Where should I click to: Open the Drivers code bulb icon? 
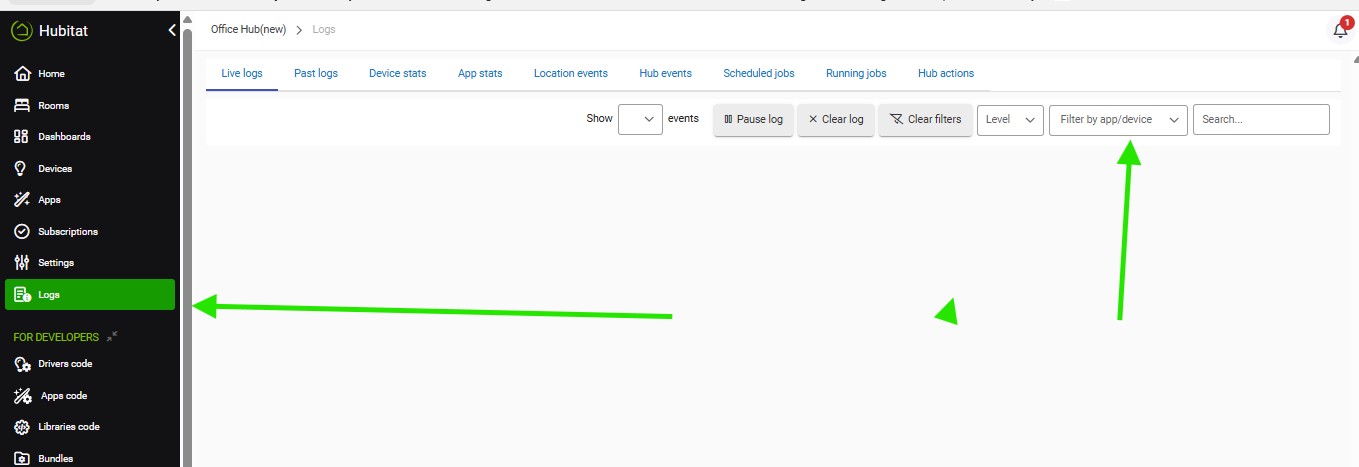[22, 364]
